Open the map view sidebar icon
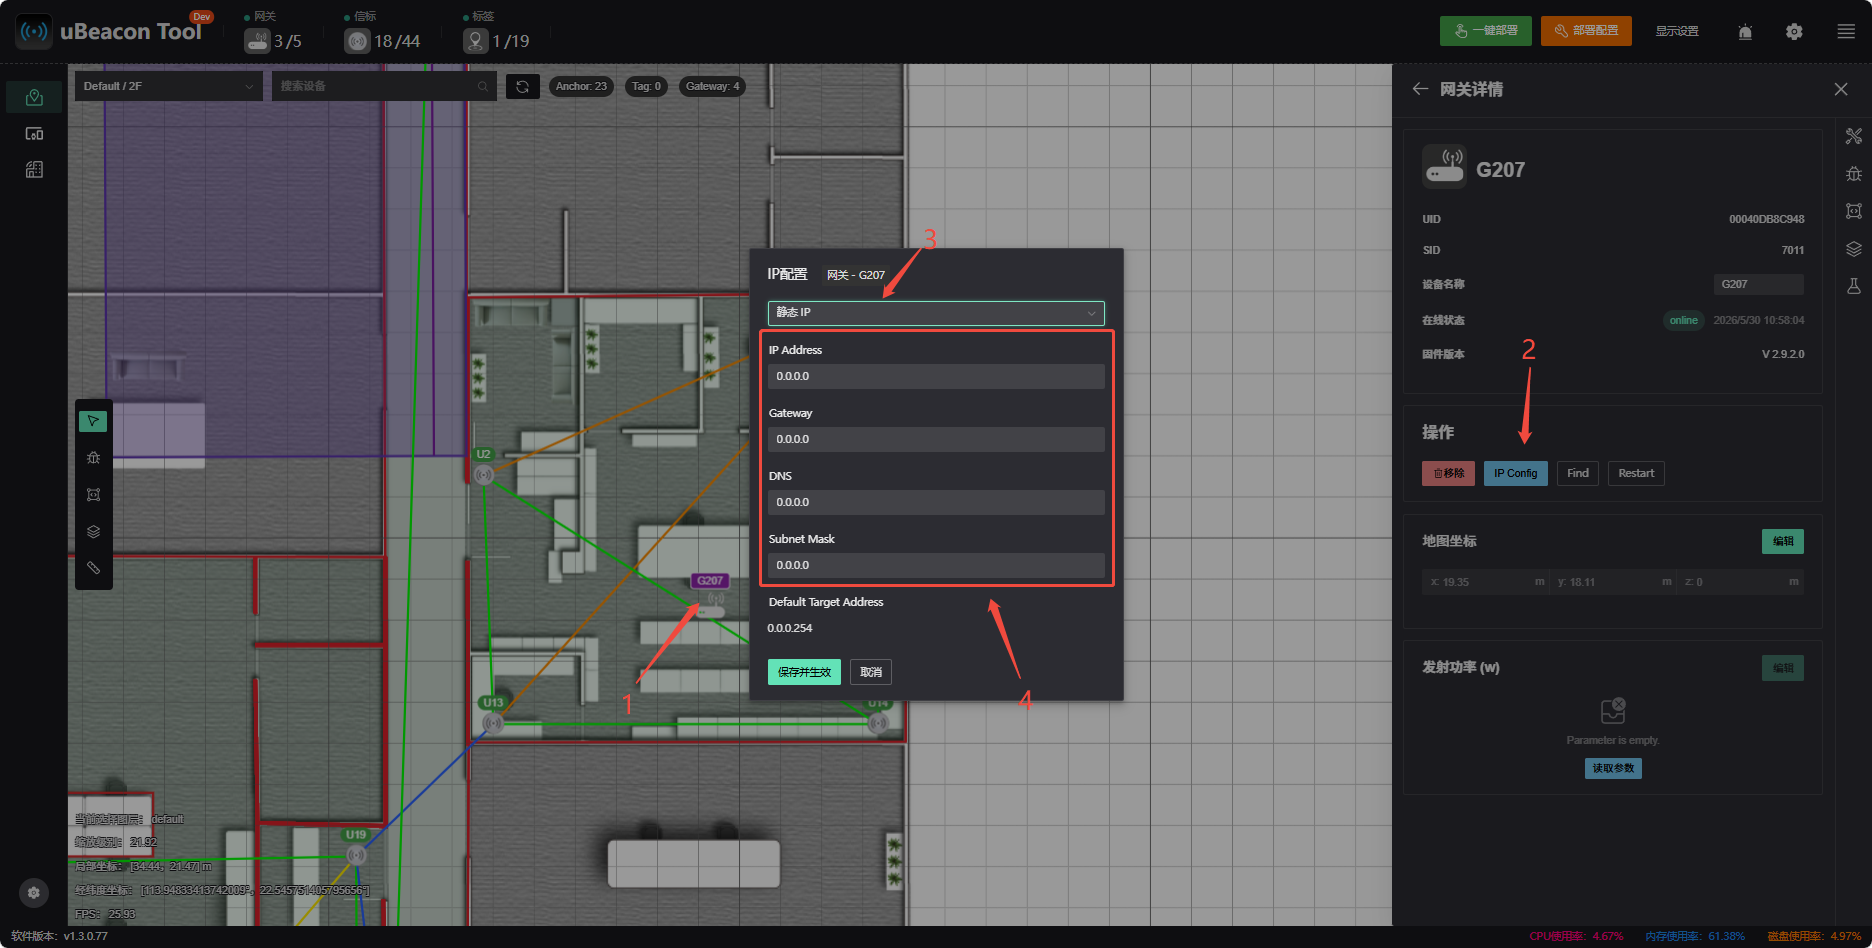This screenshot has width=1872, height=948. 34,97
